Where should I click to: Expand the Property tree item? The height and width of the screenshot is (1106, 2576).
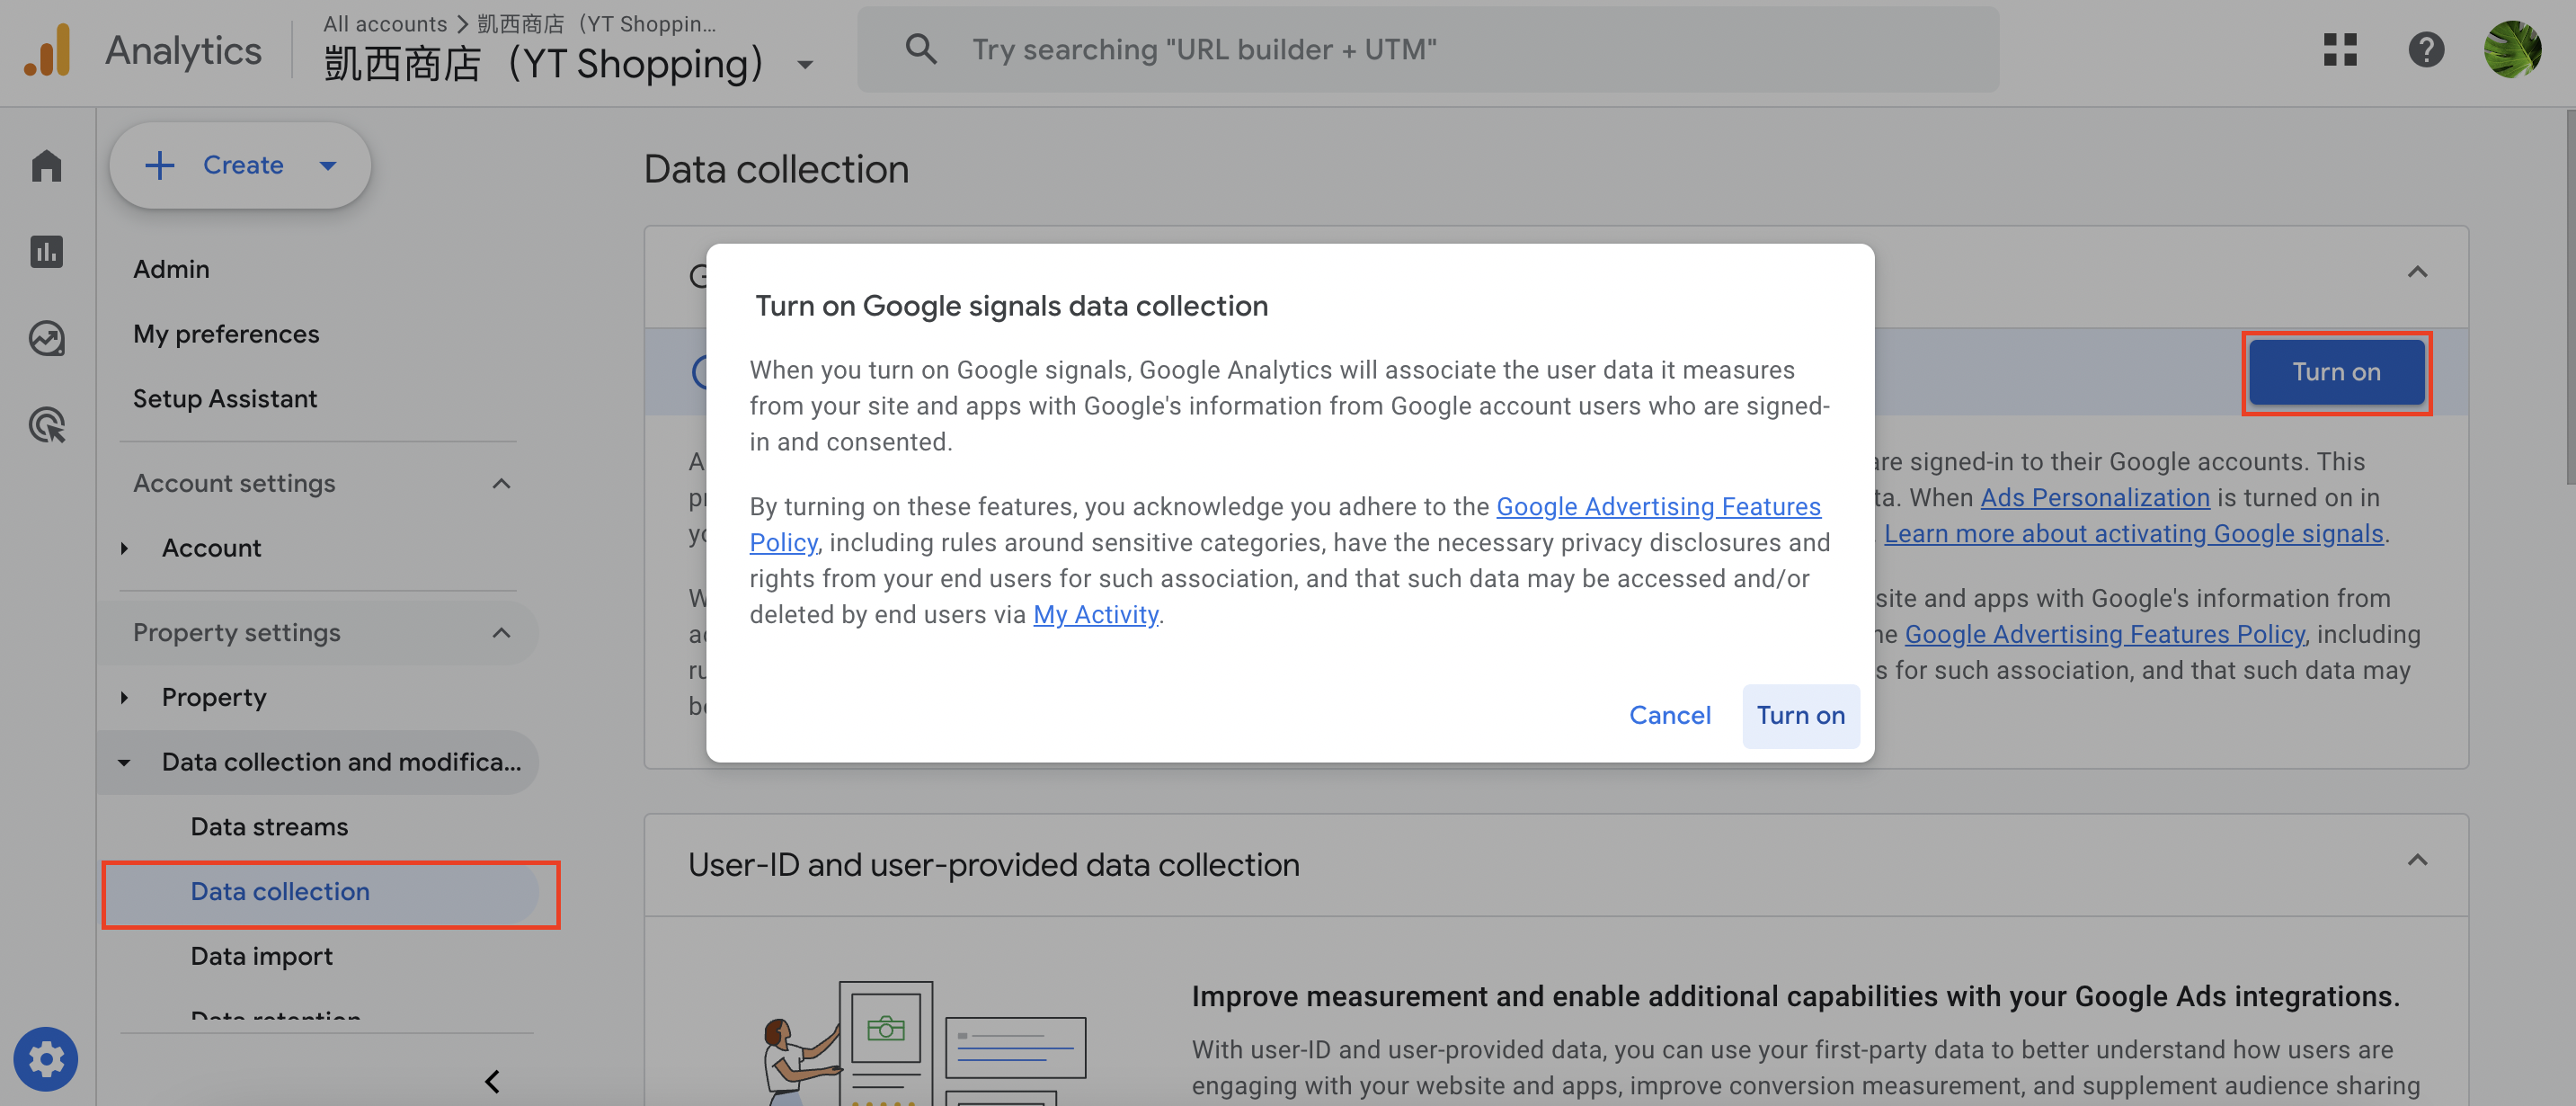pos(125,698)
